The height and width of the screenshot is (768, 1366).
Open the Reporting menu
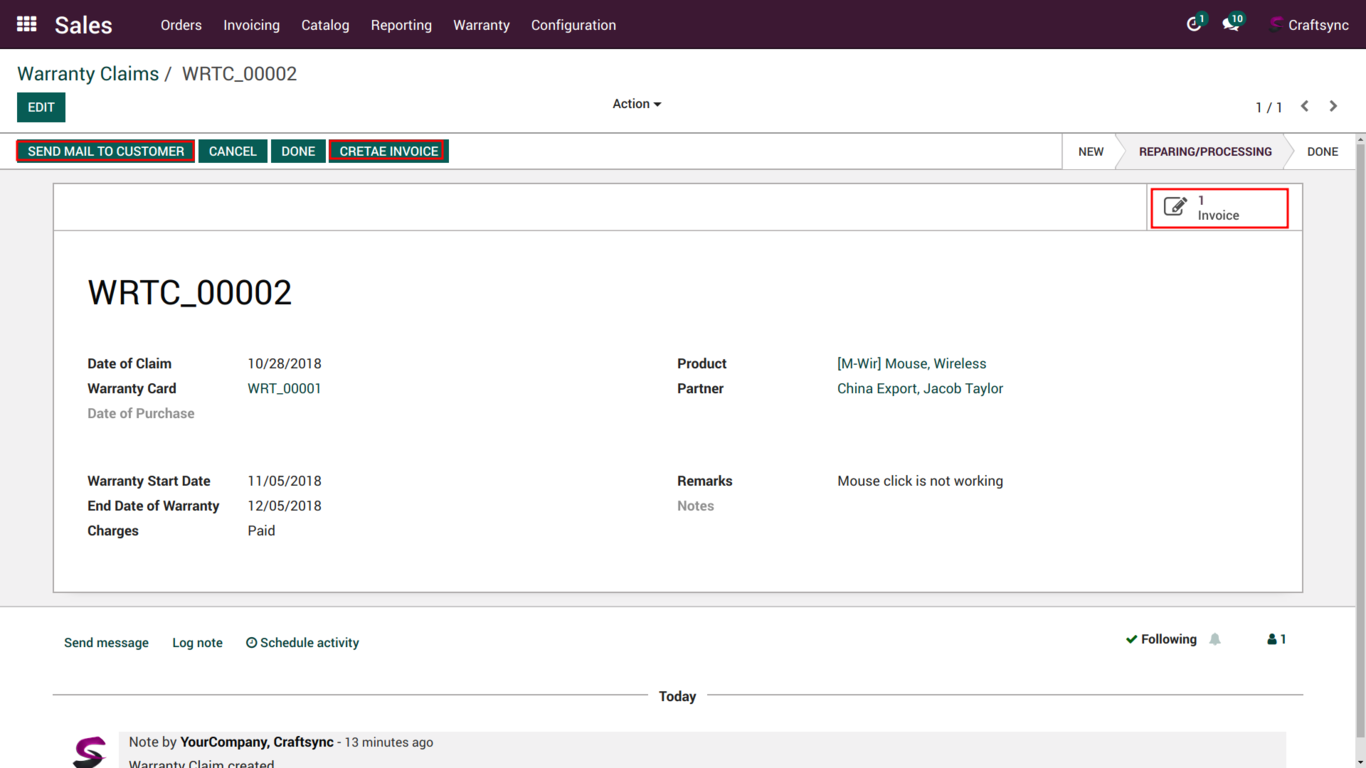pyautogui.click(x=401, y=25)
